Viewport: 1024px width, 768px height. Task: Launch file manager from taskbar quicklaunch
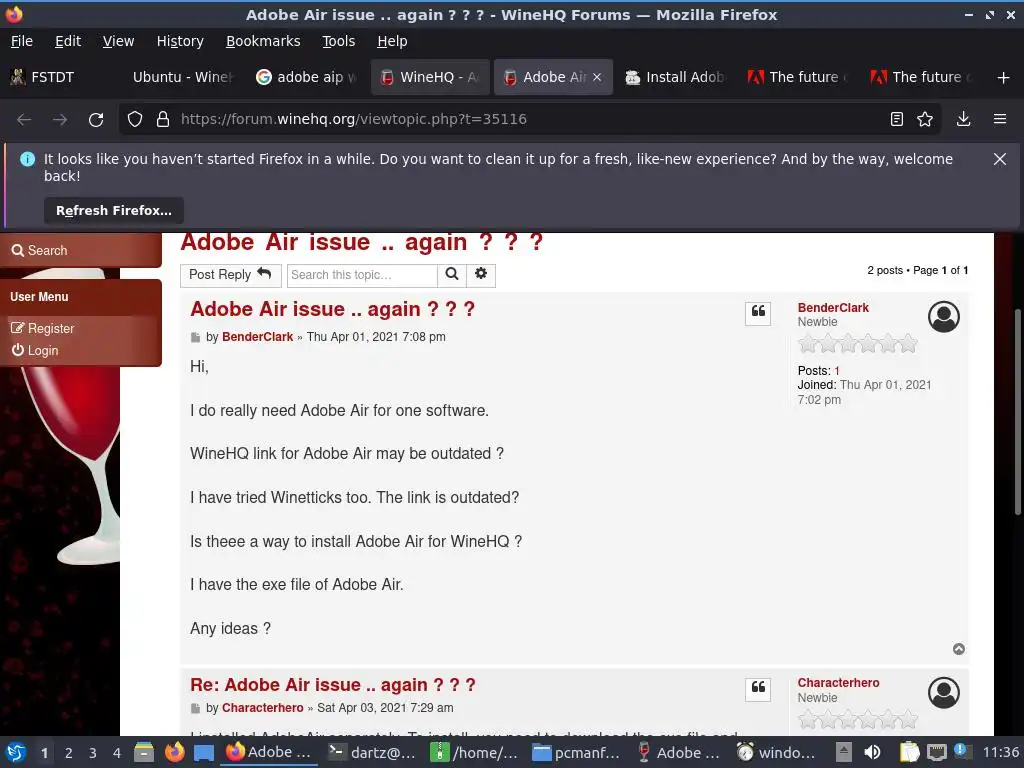pyautogui.click(x=144, y=753)
